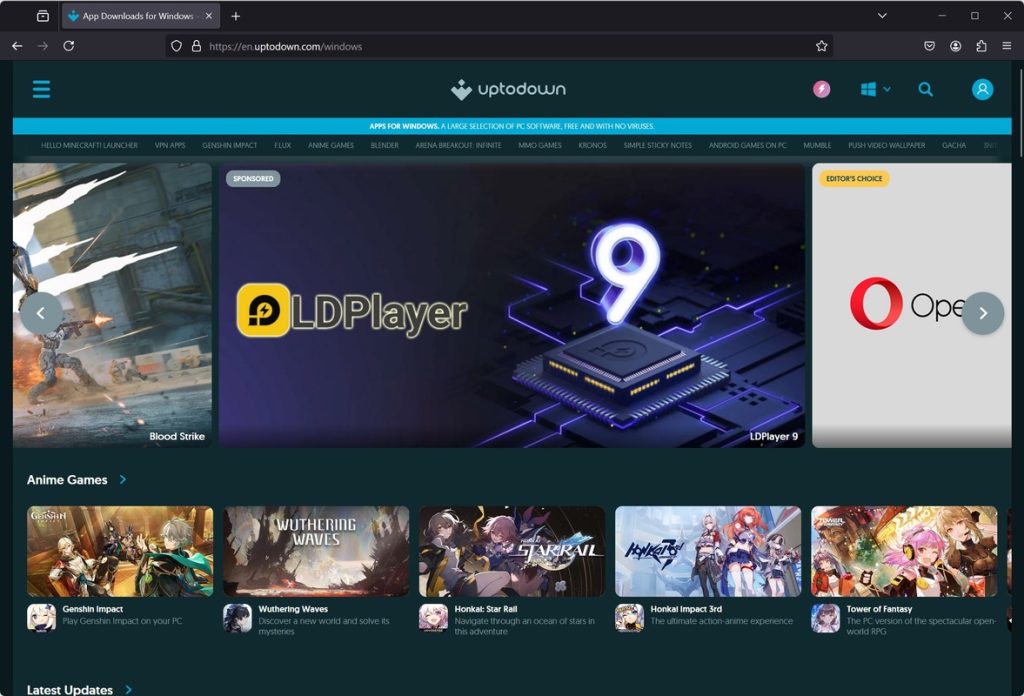Open the Blender tag

[x=385, y=146]
